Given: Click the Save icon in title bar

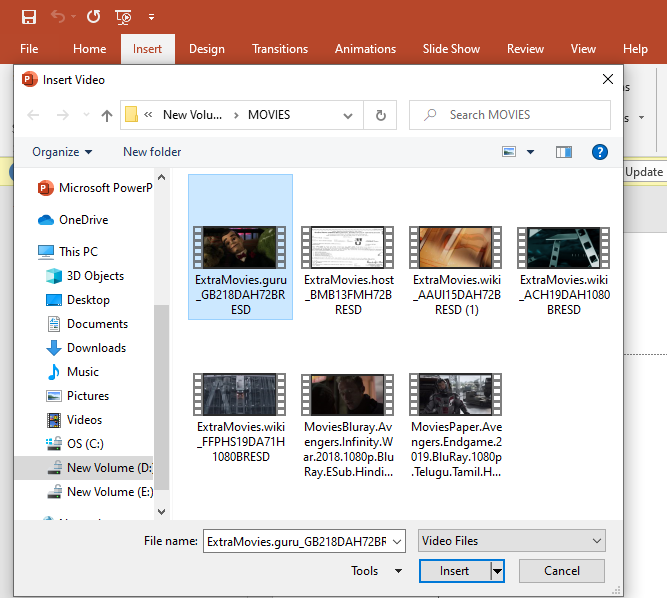Looking at the screenshot, I should 28,17.
